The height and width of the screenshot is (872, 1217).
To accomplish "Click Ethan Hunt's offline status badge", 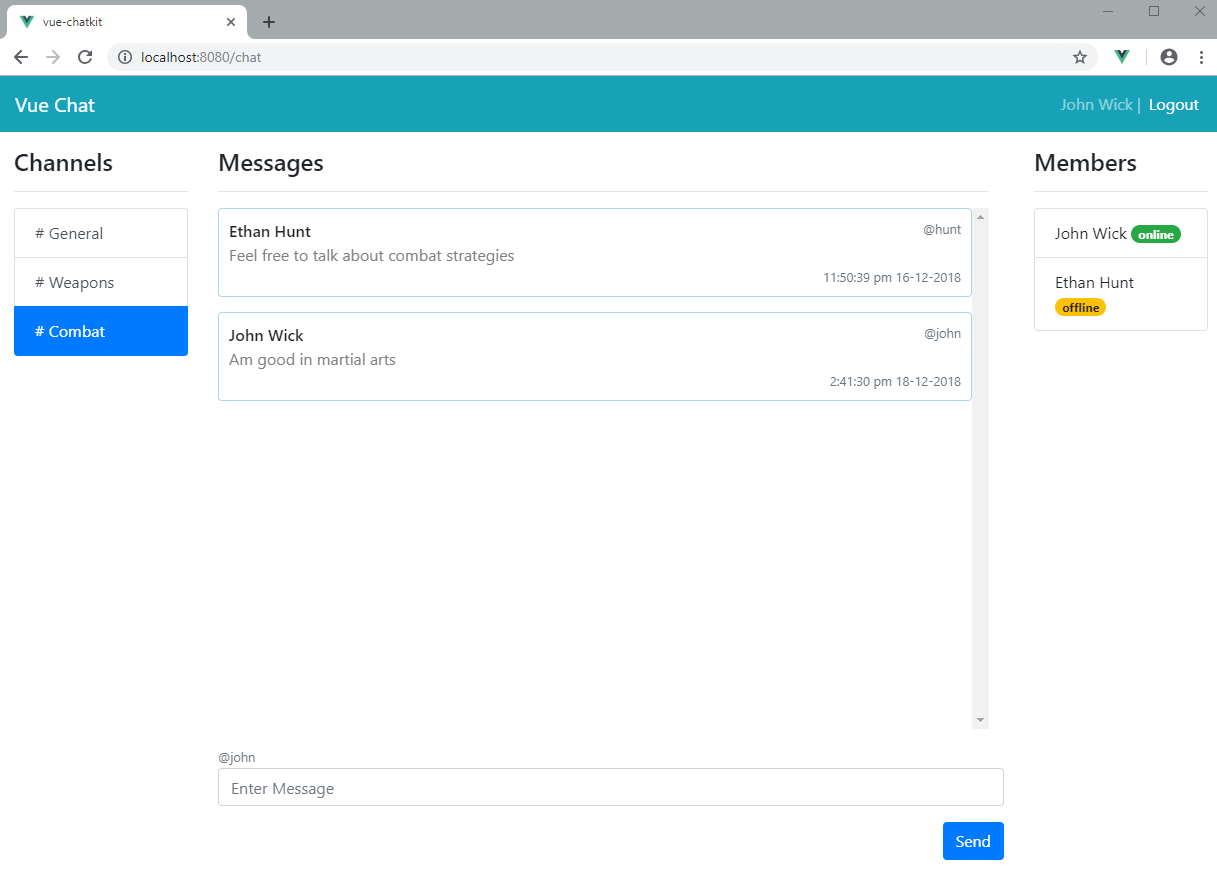I will (x=1080, y=307).
